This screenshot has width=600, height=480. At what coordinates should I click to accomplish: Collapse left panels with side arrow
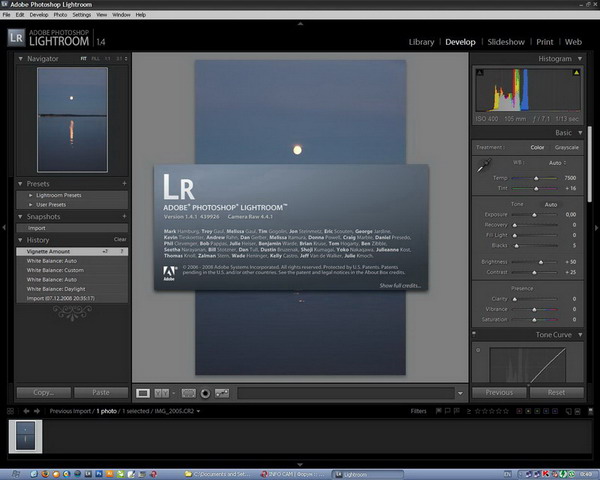click(x=4, y=227)
